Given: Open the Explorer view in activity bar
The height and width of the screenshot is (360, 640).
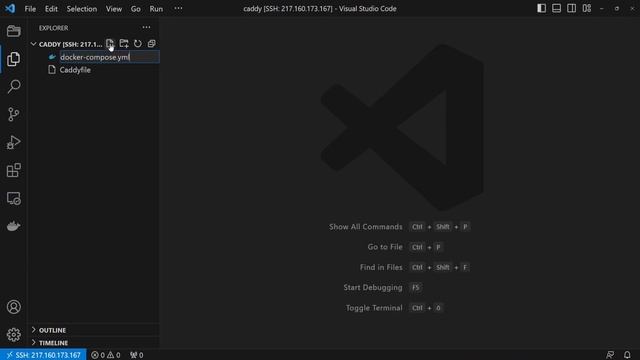Looking at the screenshot, I should coord(13,59).
